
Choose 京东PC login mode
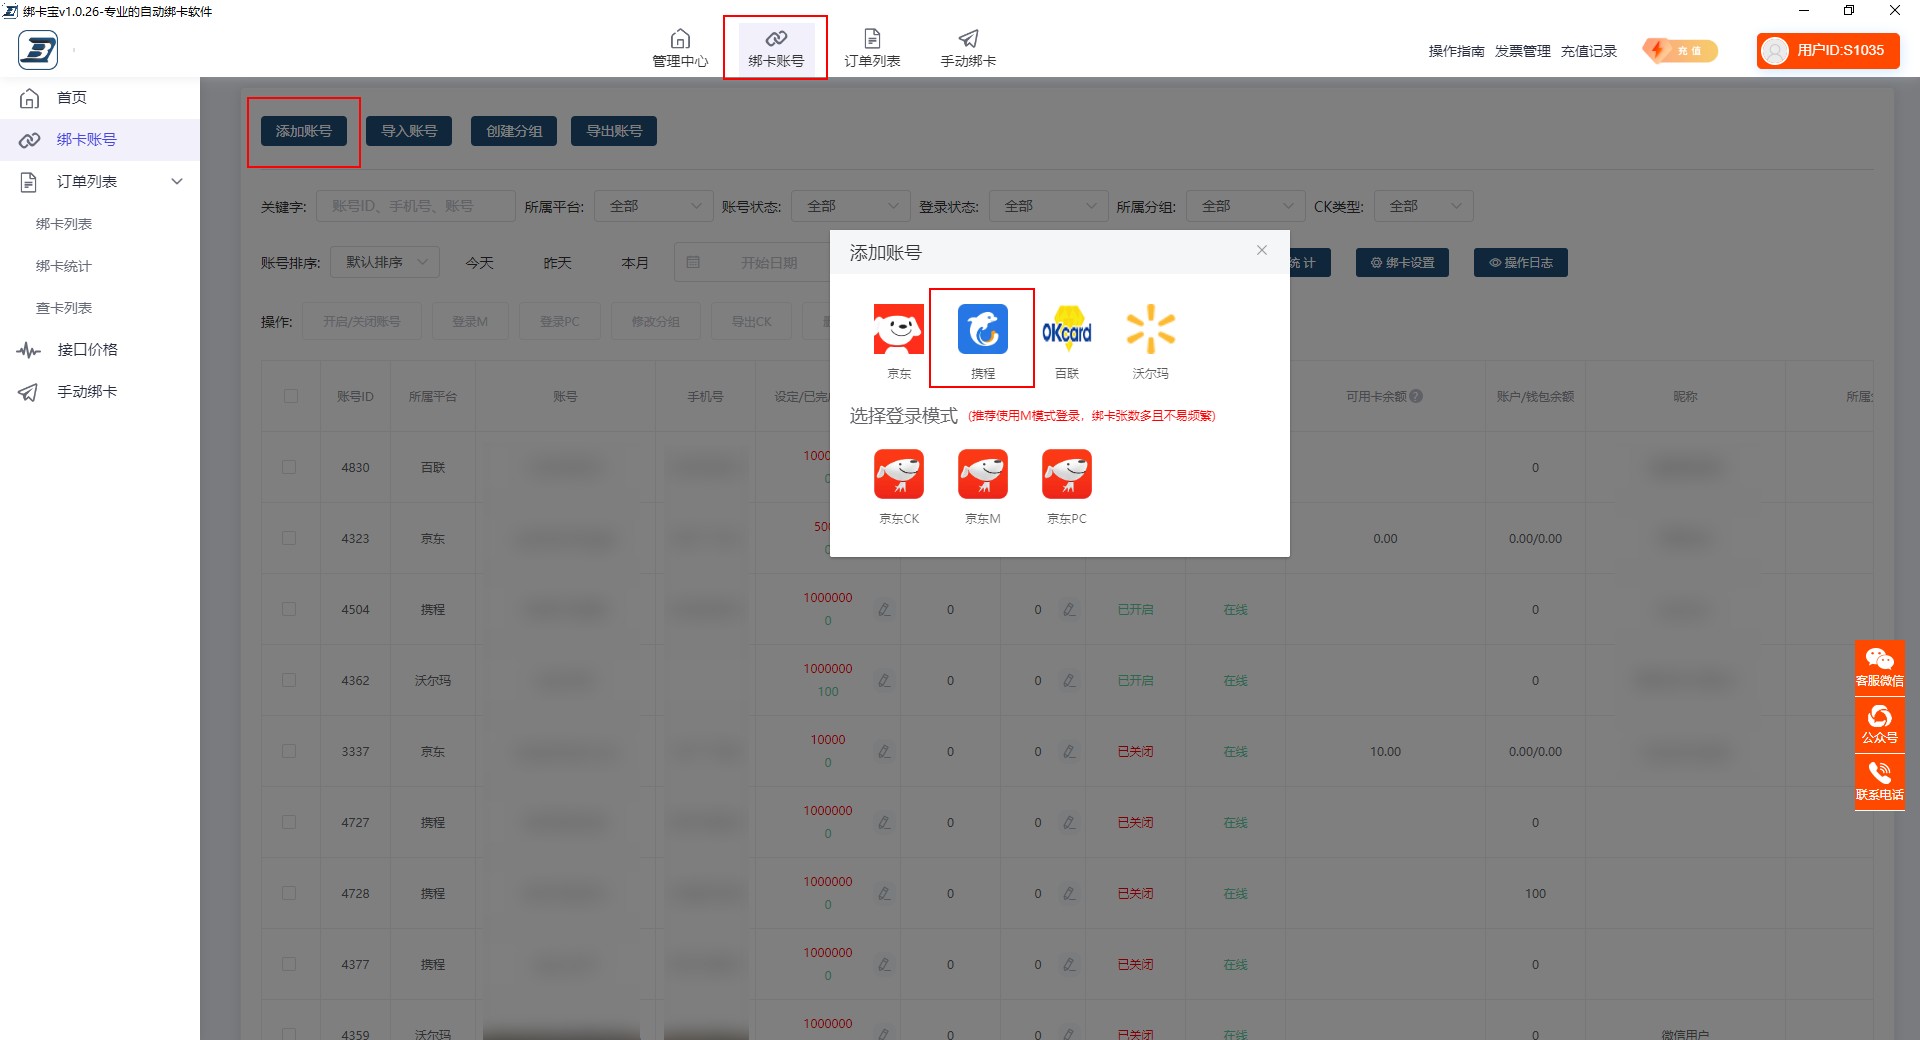click(1066, 474)
